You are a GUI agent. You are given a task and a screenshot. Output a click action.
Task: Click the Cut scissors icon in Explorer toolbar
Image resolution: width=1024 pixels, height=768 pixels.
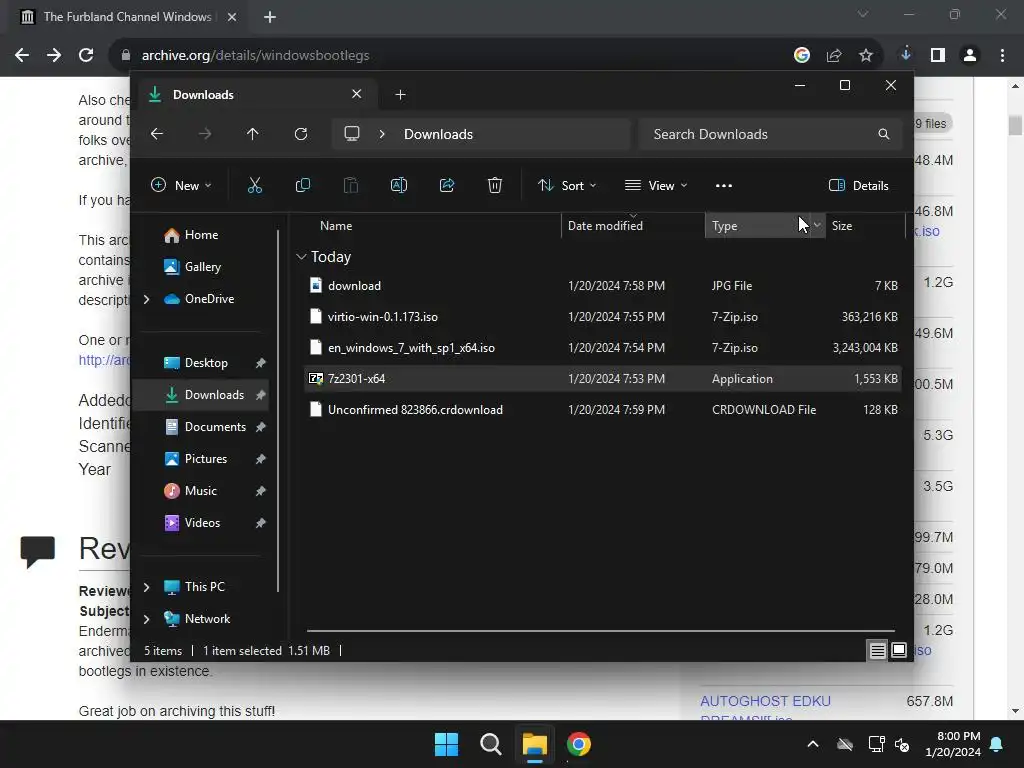coord(255,185)
